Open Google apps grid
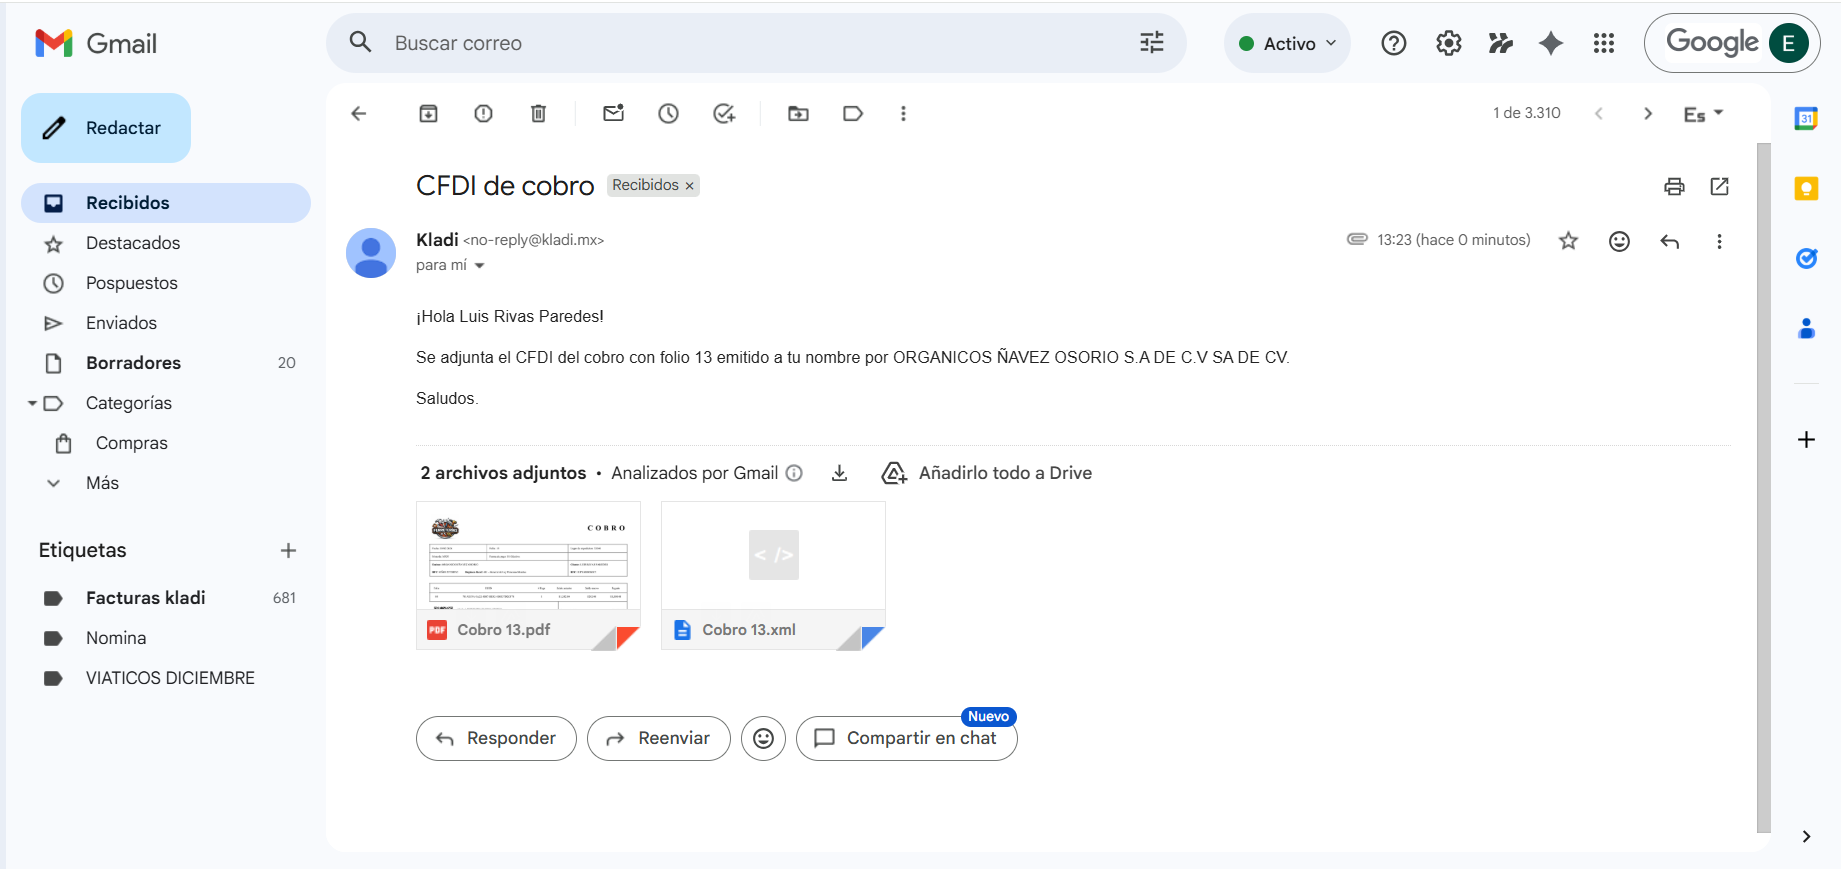This screenshot has height=869, width=1841. (x=1604, y=43)
